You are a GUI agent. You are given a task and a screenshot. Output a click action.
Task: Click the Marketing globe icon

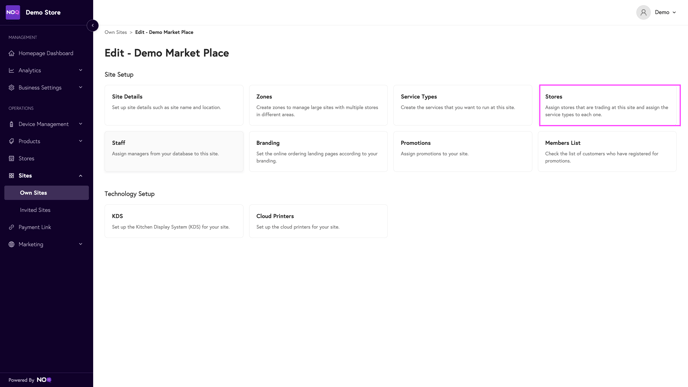[x=11, y=244]
